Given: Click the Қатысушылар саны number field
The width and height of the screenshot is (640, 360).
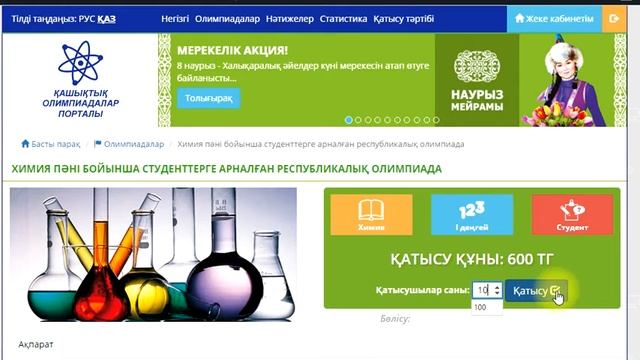Looking at the screenshot, I should click(x=487, y=290).
